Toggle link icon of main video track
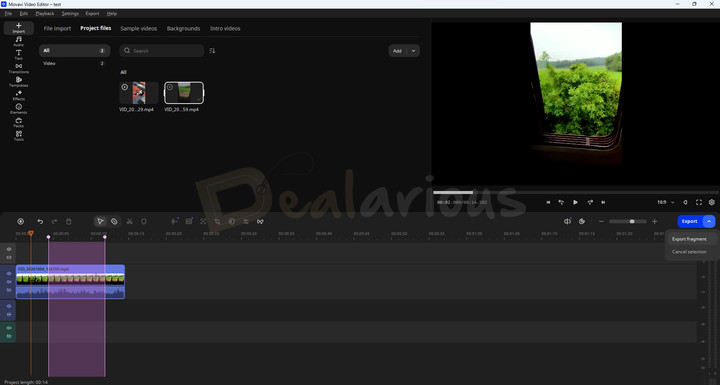The image size is (720, 385). [9, 290]
